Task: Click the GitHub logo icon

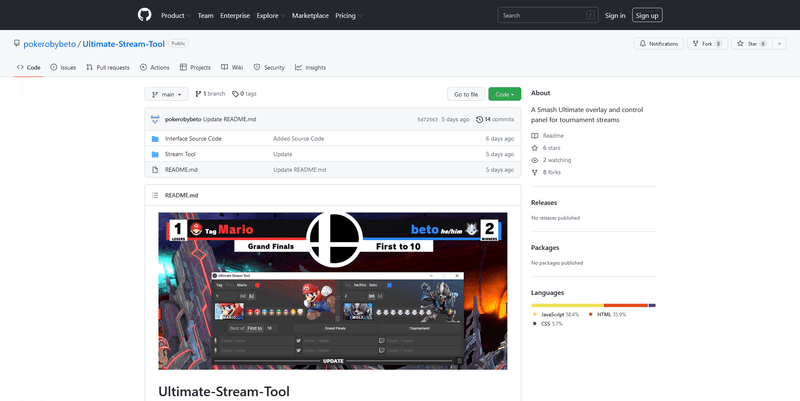Action: (x=144, y=15)
